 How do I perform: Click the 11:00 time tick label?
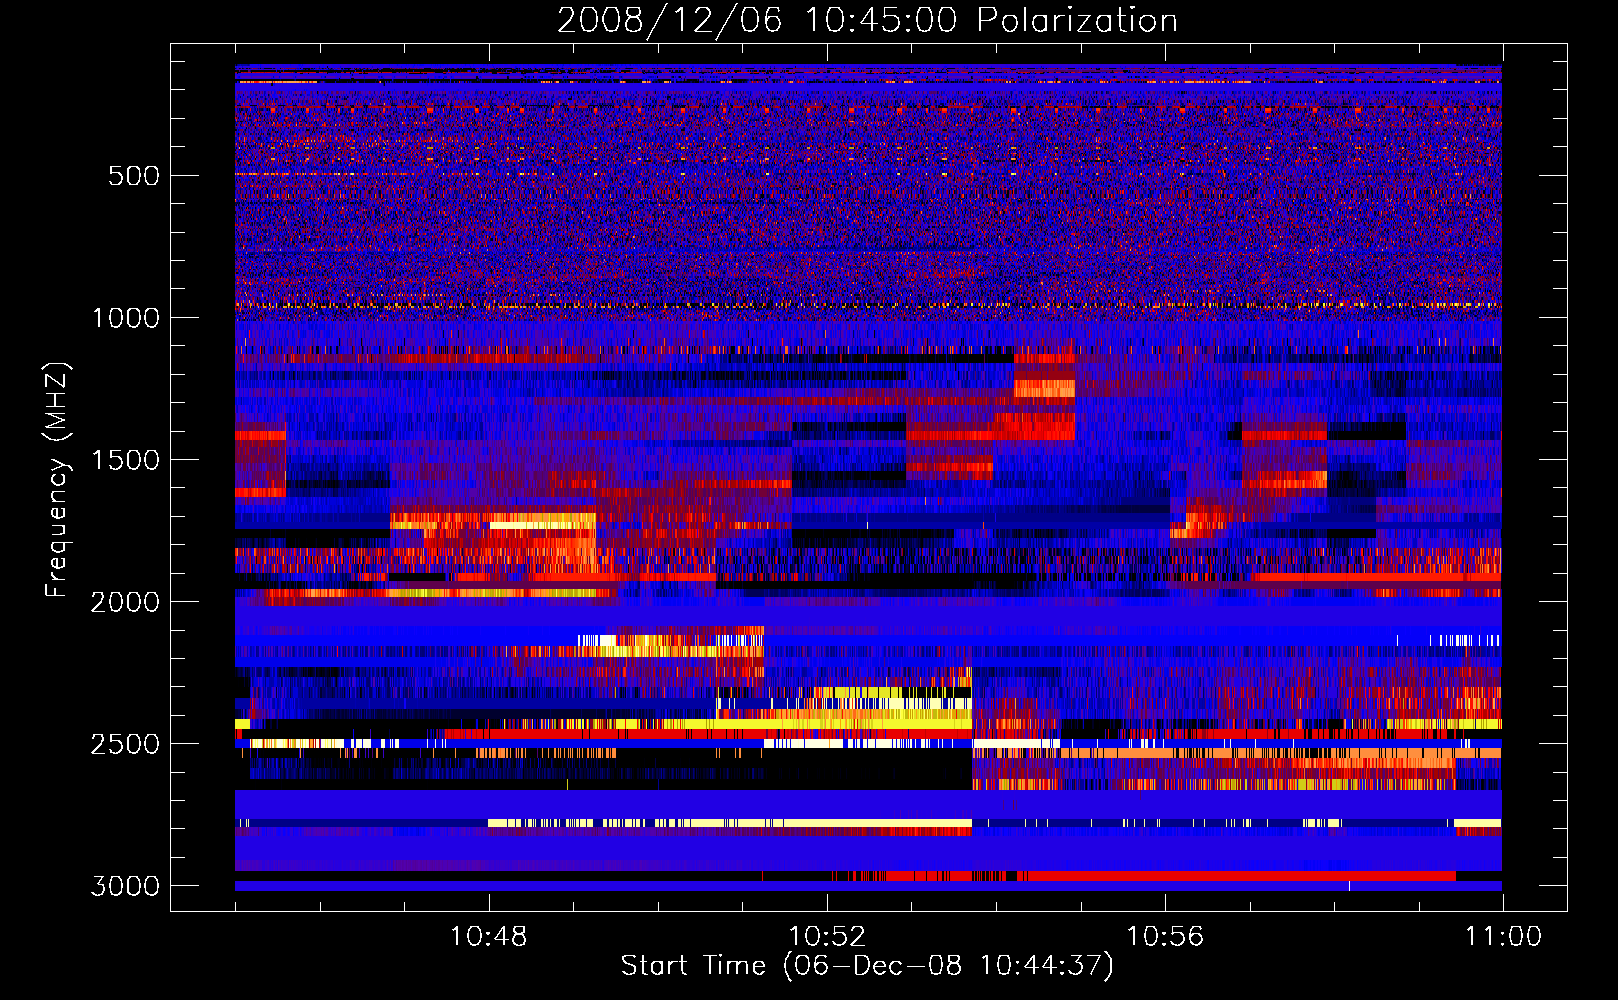[x=1503, y=937]
